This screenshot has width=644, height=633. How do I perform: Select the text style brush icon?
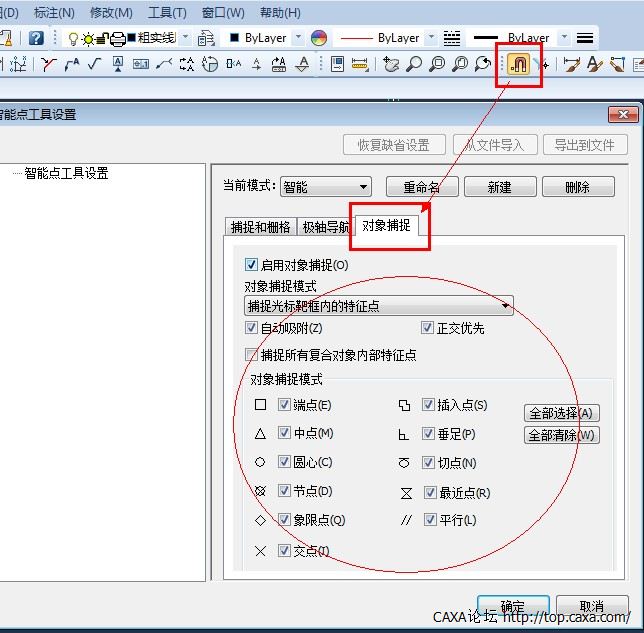click(x=594, y=64)
